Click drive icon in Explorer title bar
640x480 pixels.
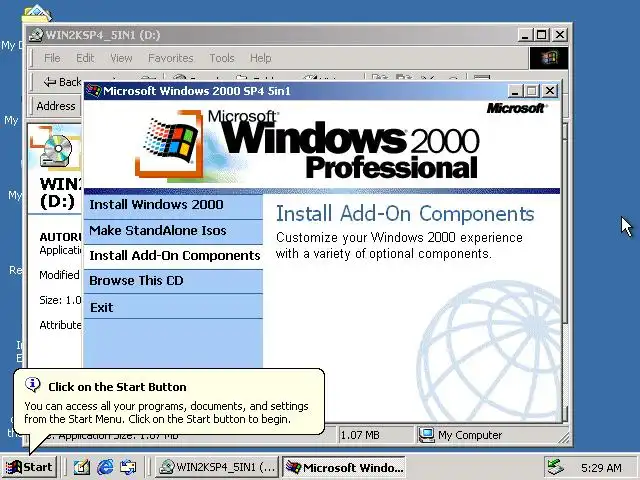(36, 35)
